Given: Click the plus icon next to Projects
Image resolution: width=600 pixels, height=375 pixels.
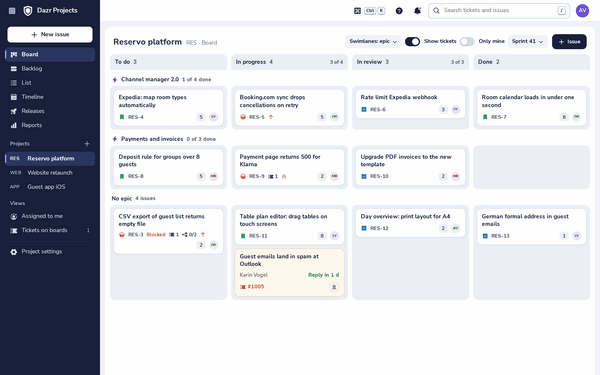Looking at the screenshot, I should (87, 144).
